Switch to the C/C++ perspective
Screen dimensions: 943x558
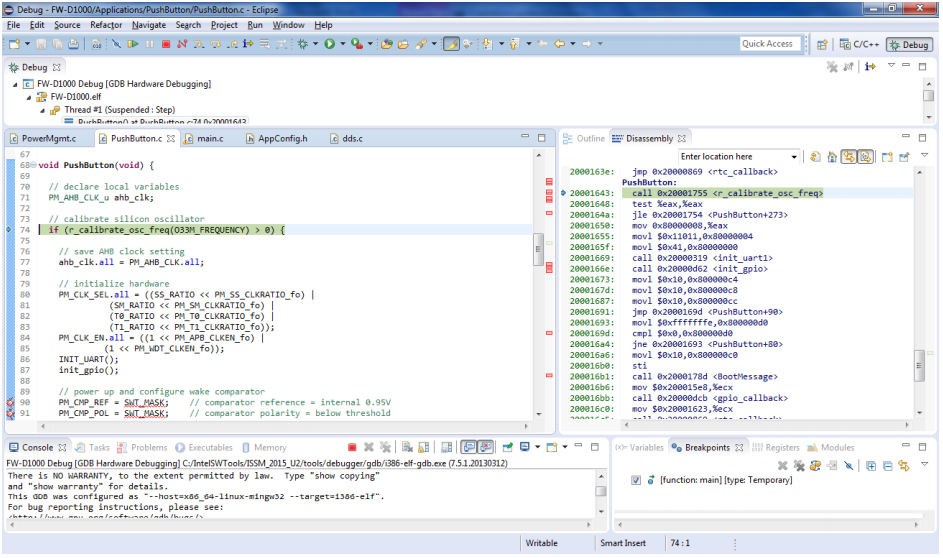tap(858, 44)
